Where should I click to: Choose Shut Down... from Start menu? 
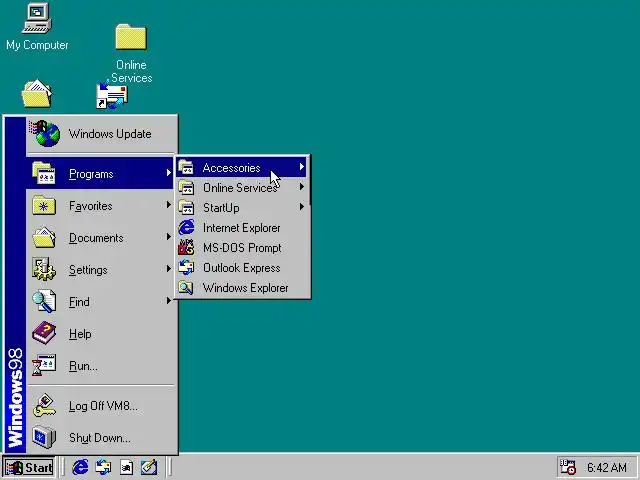pos(102,438)
